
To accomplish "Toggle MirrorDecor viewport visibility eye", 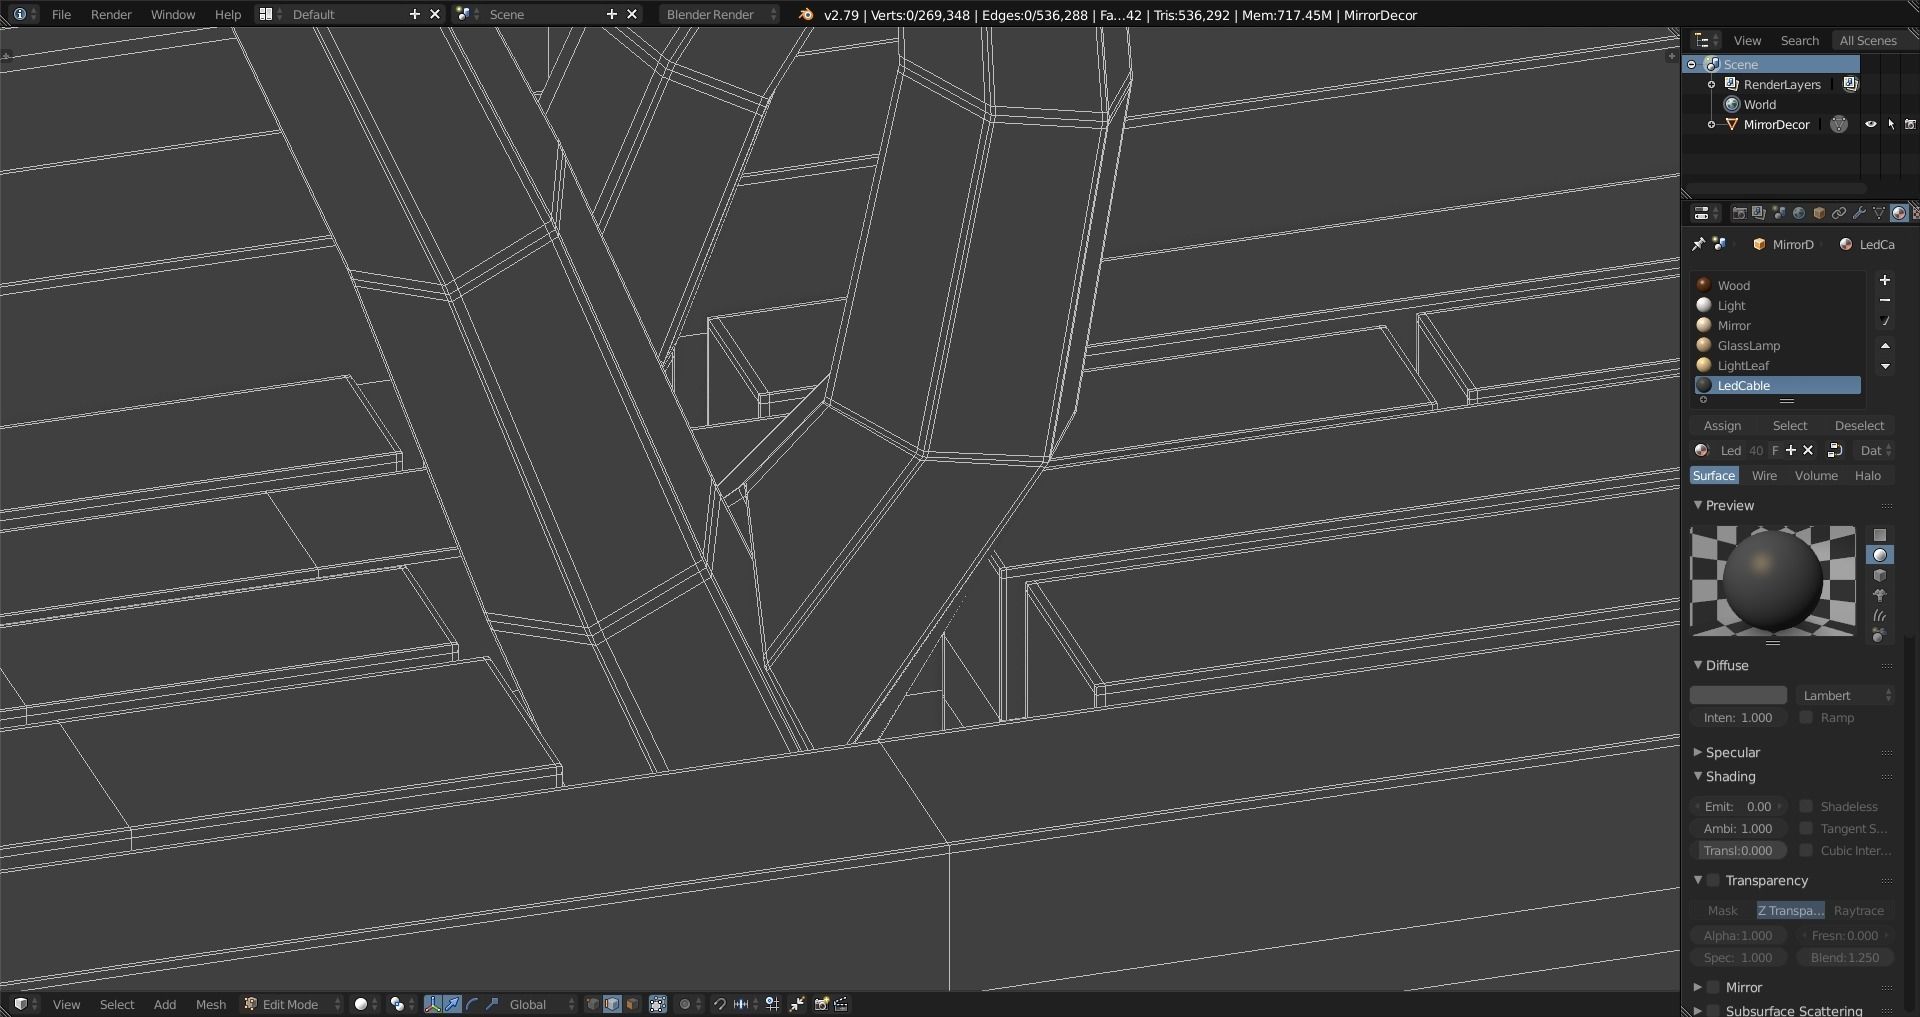I will click(1870, 125).
